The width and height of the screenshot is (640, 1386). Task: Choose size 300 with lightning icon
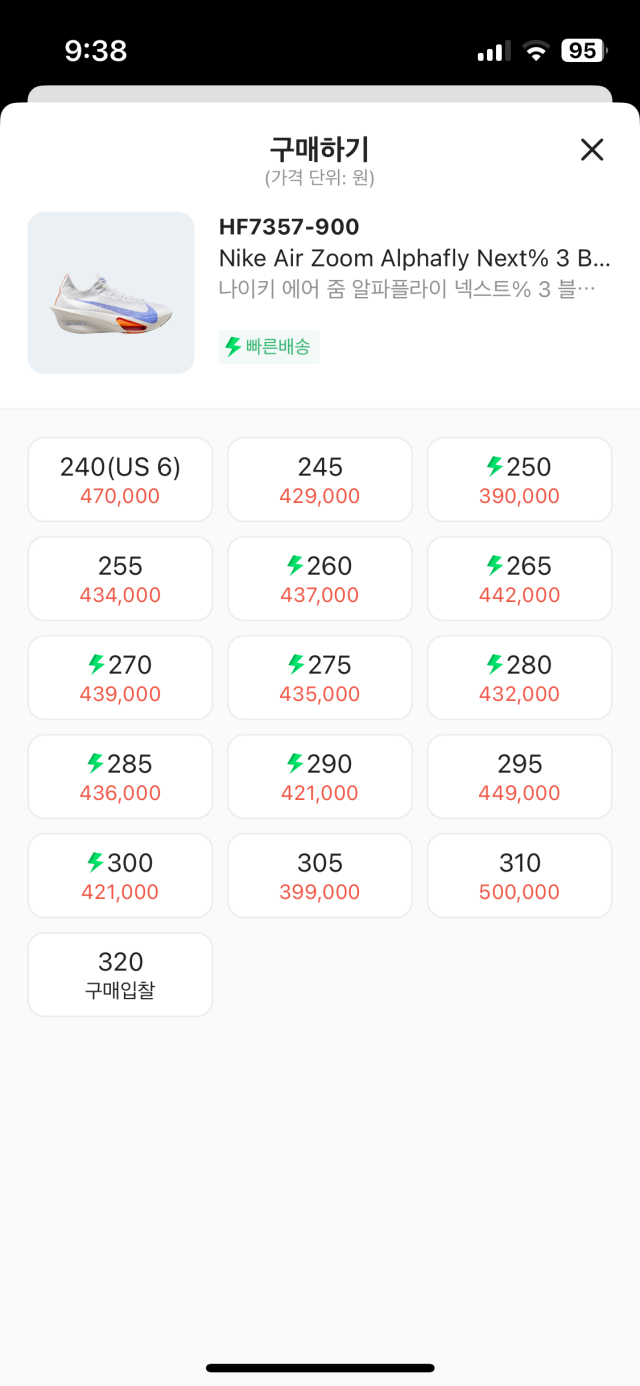click(x=120, y=876)
